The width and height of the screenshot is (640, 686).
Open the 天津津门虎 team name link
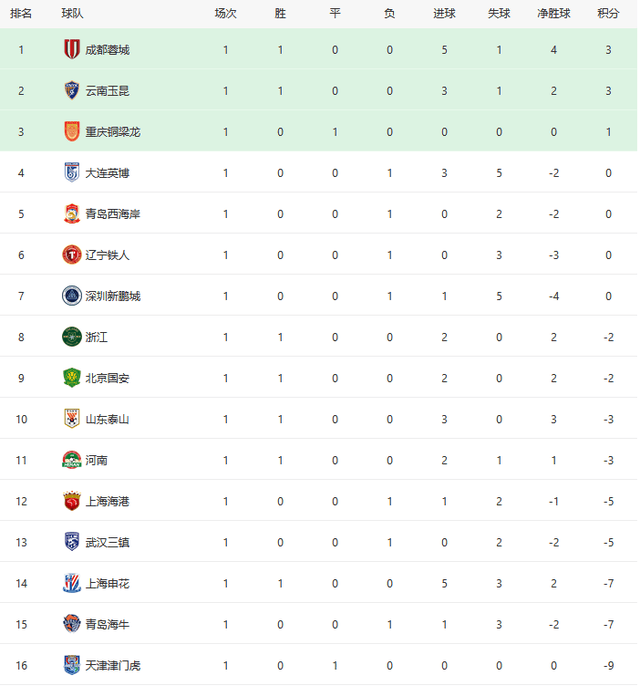[x=113, y=665]
